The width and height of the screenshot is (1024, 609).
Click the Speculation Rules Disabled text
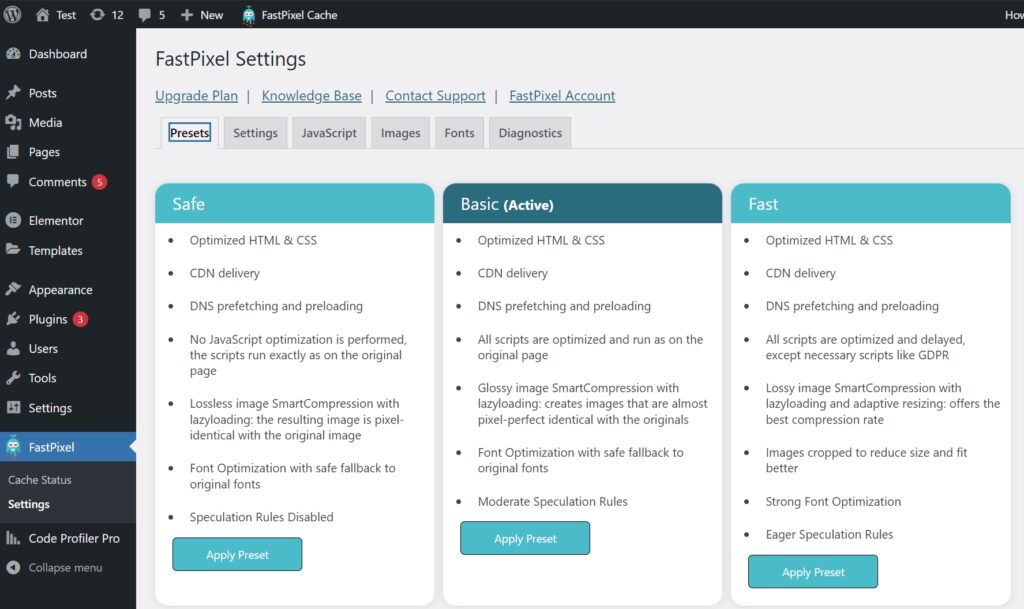pyautogui.click(x=261, y=517)
